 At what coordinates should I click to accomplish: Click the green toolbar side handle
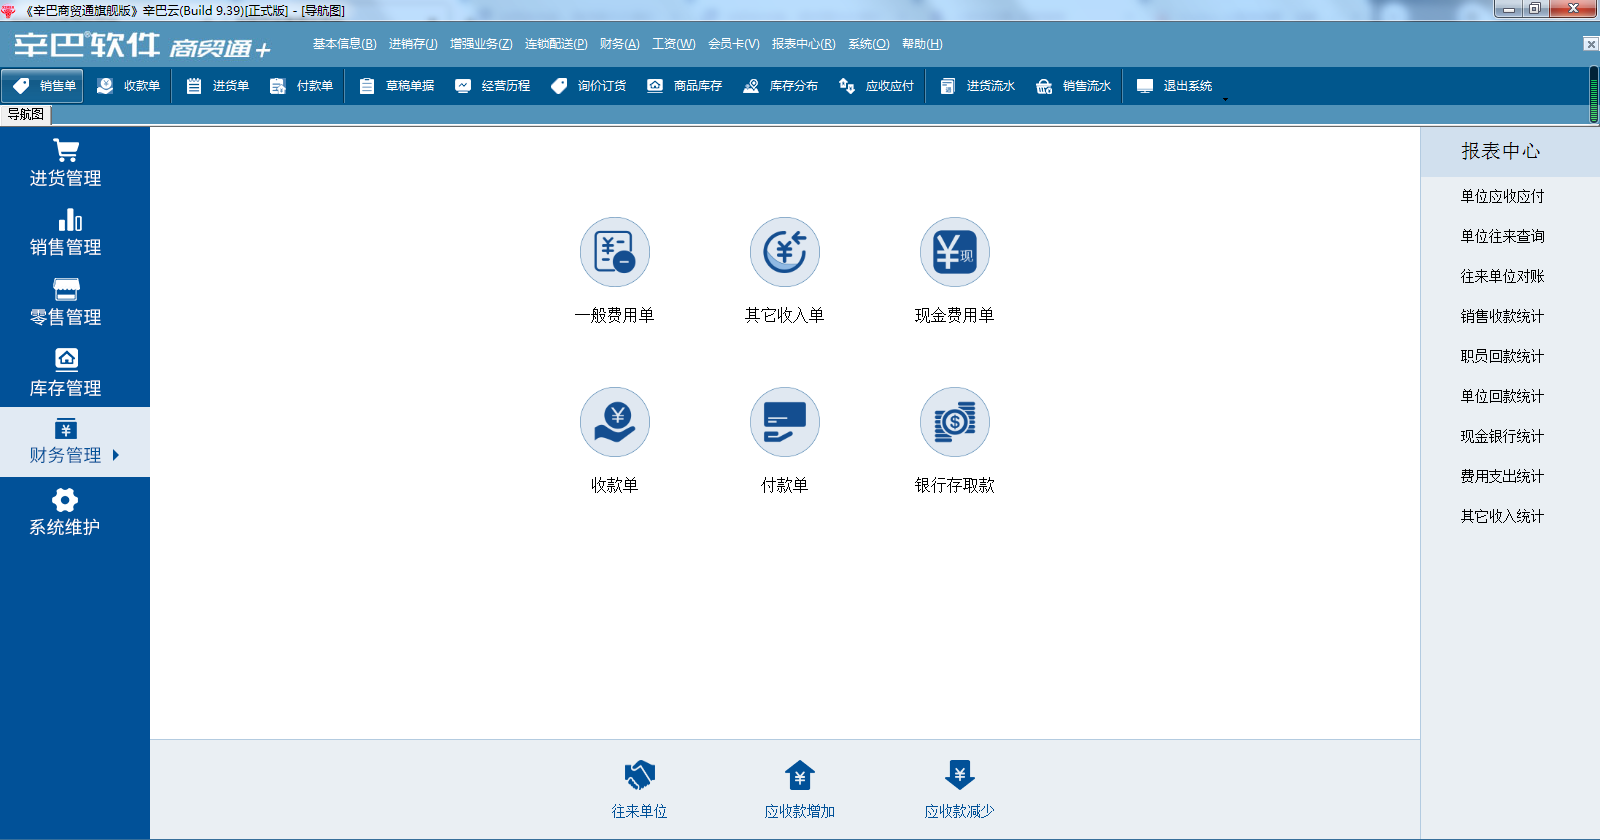(1594, 95)
